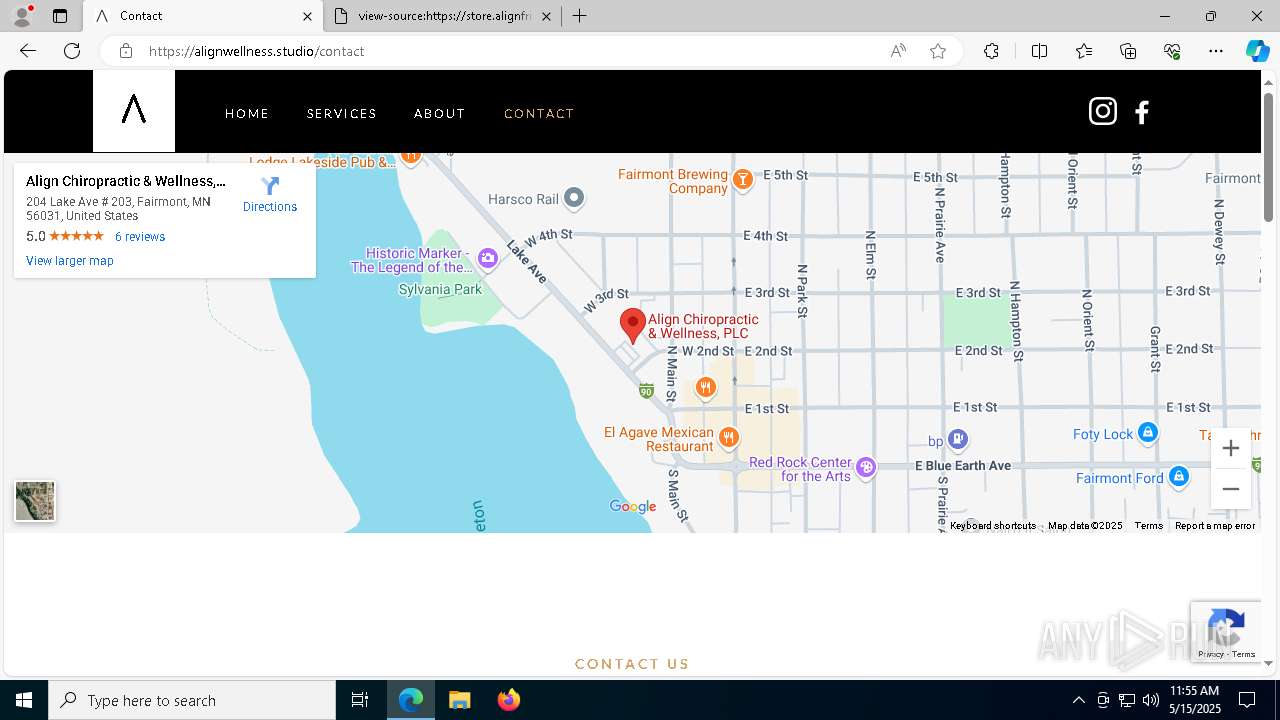Select Red Rock Center for the Arts marker
Image resolution: width=1280 pixels, height=720 pixels.
[x=866, y=467]
